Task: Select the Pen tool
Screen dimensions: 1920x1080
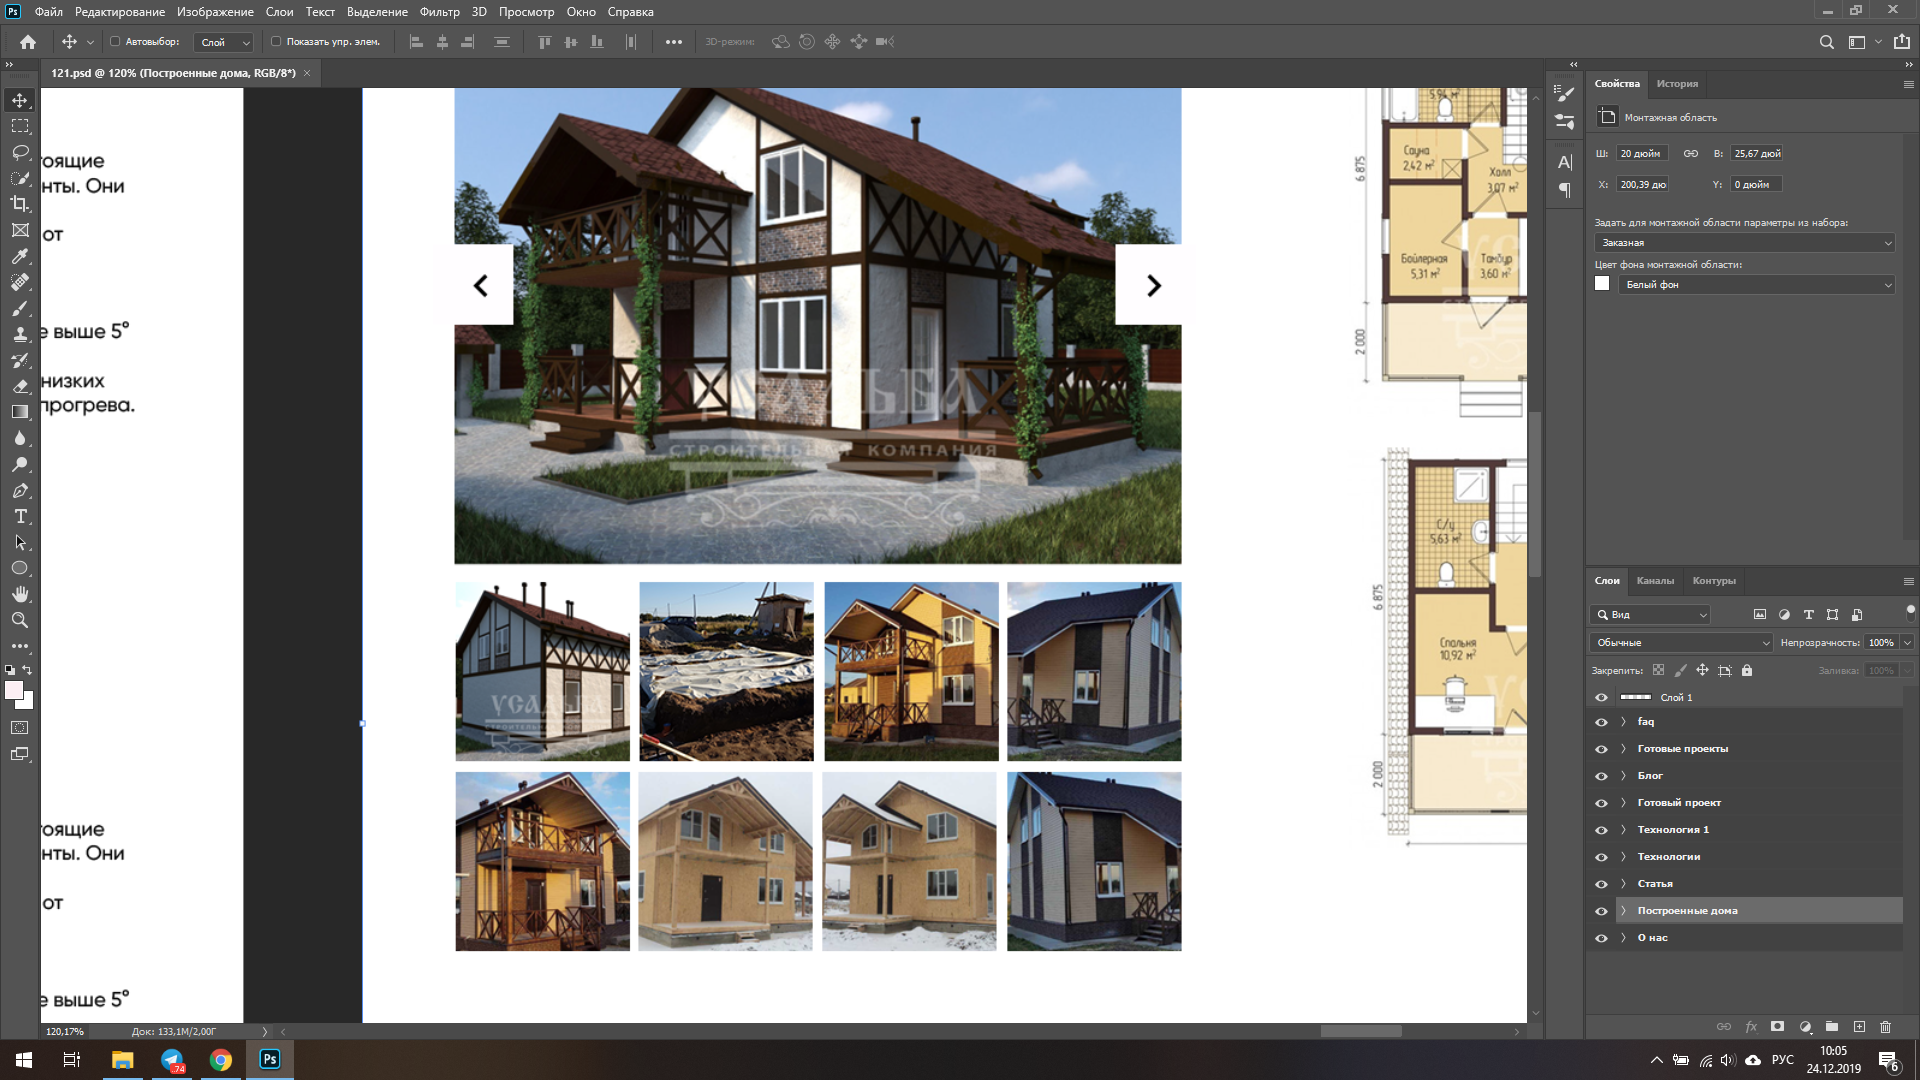Action: pos(20,490)
